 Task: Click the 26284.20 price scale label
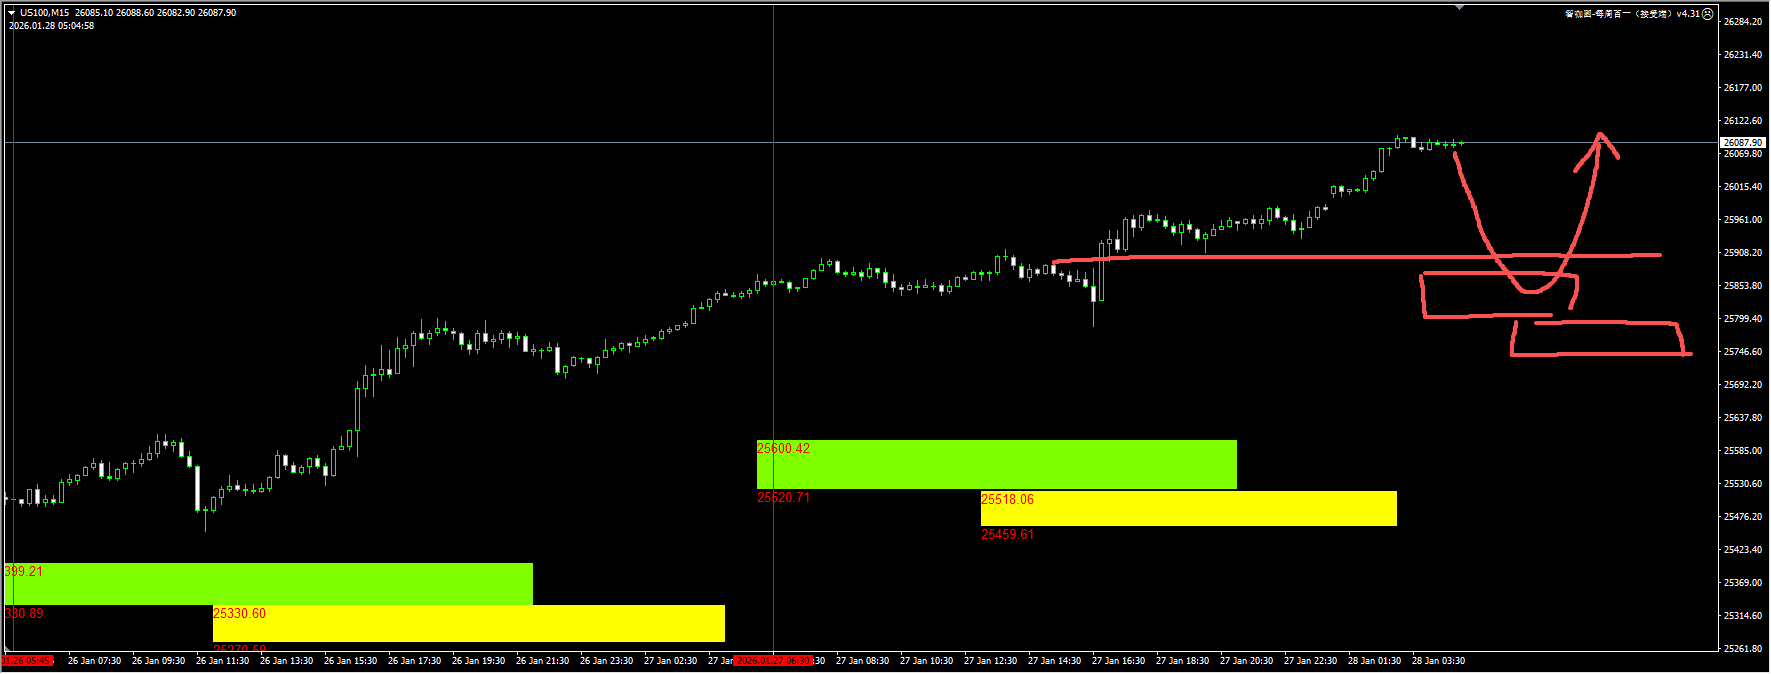tap(1742, 22)
